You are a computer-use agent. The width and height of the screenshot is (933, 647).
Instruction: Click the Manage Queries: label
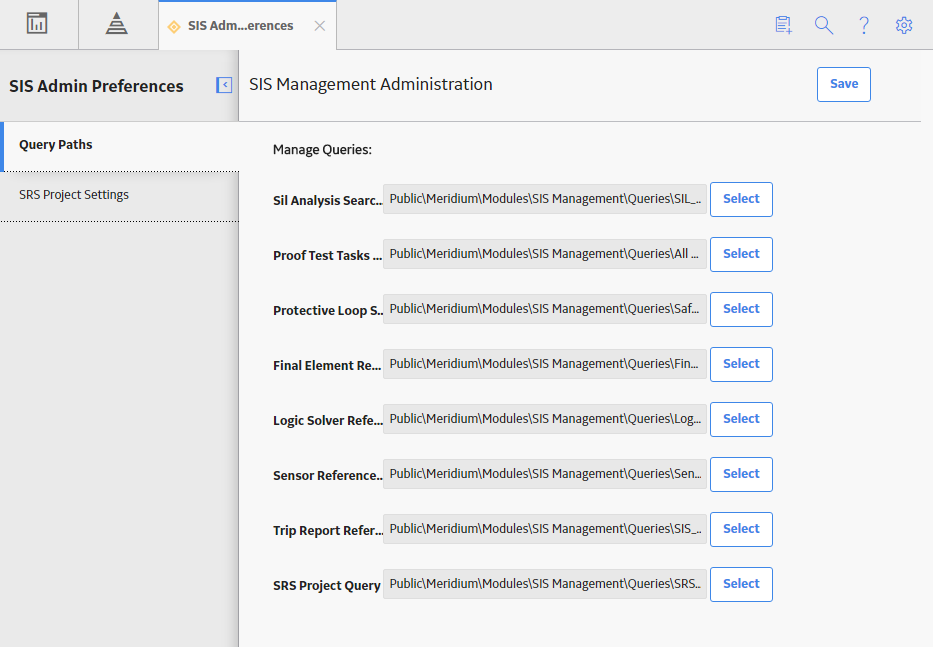[322, 150]
